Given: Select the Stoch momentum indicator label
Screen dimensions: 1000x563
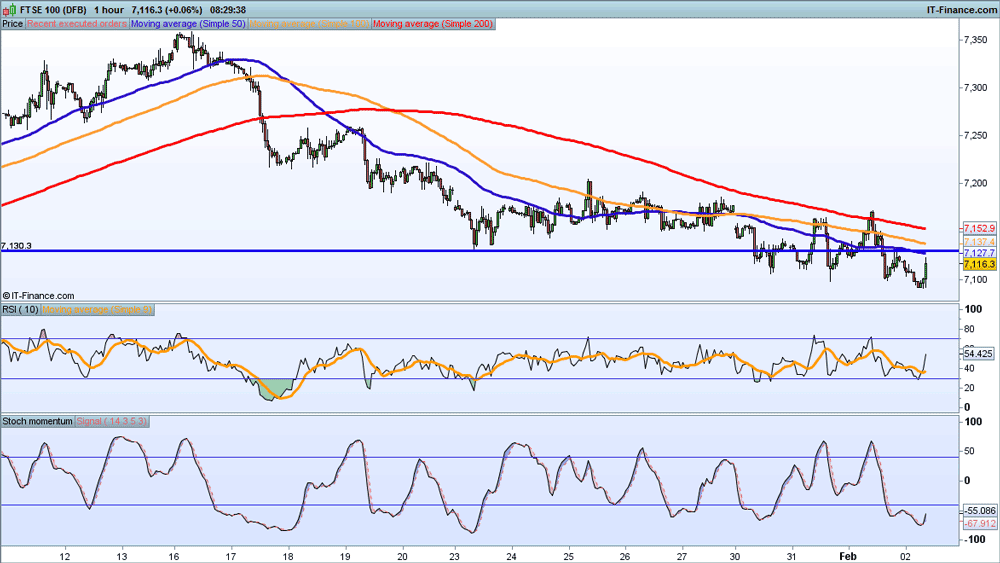Looking at the screenshot, I should [x=38, y=421].
